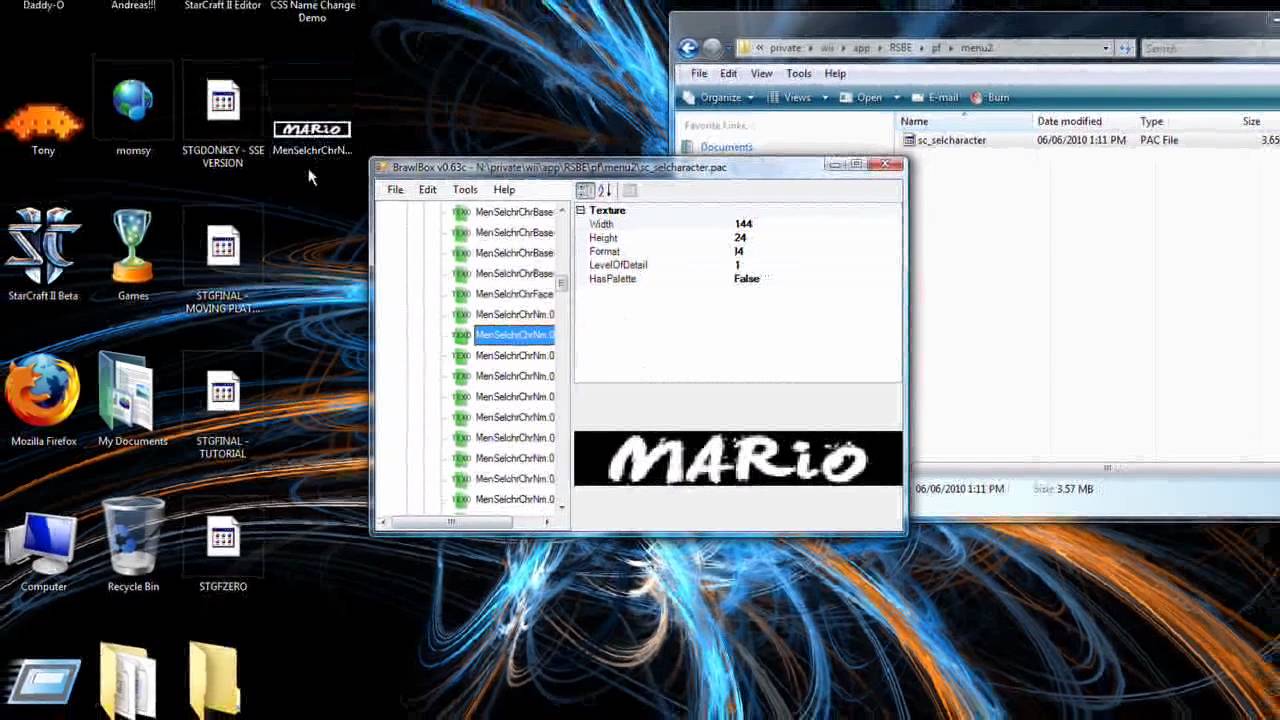The width and height of the screenshot is (1280, 720).
Task: Open the Organize dropdown in Explorer
Action: pyautogui.click(x=720, y=97)
